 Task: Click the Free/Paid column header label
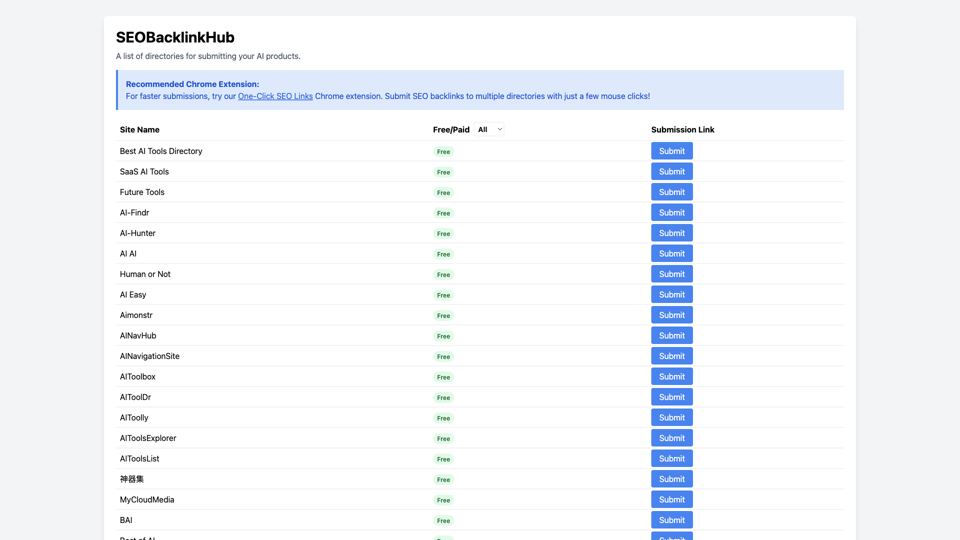451,130
